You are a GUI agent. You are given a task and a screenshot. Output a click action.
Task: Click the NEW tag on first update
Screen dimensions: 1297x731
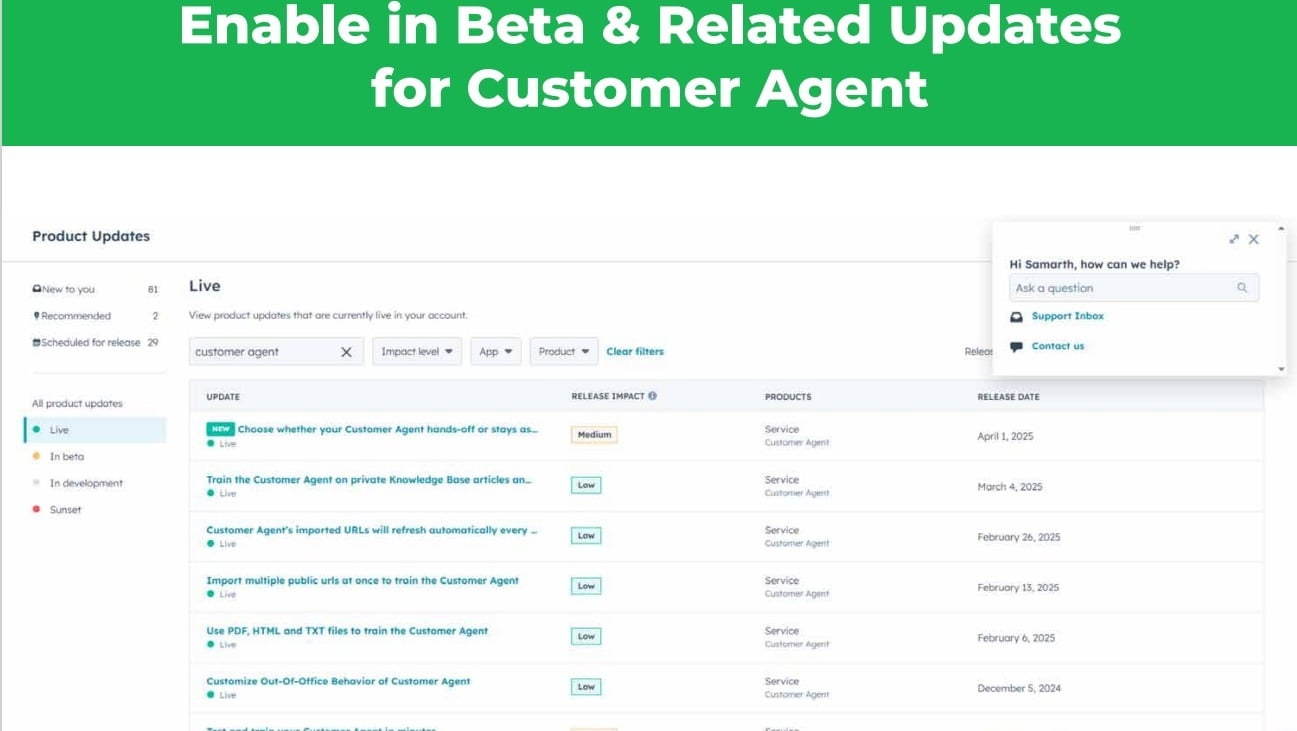coord(220,429)
